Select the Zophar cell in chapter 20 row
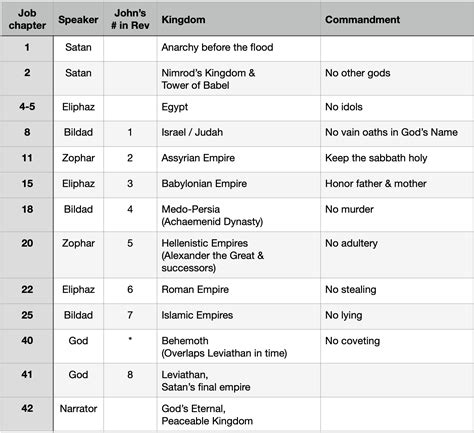 [78, 255]
